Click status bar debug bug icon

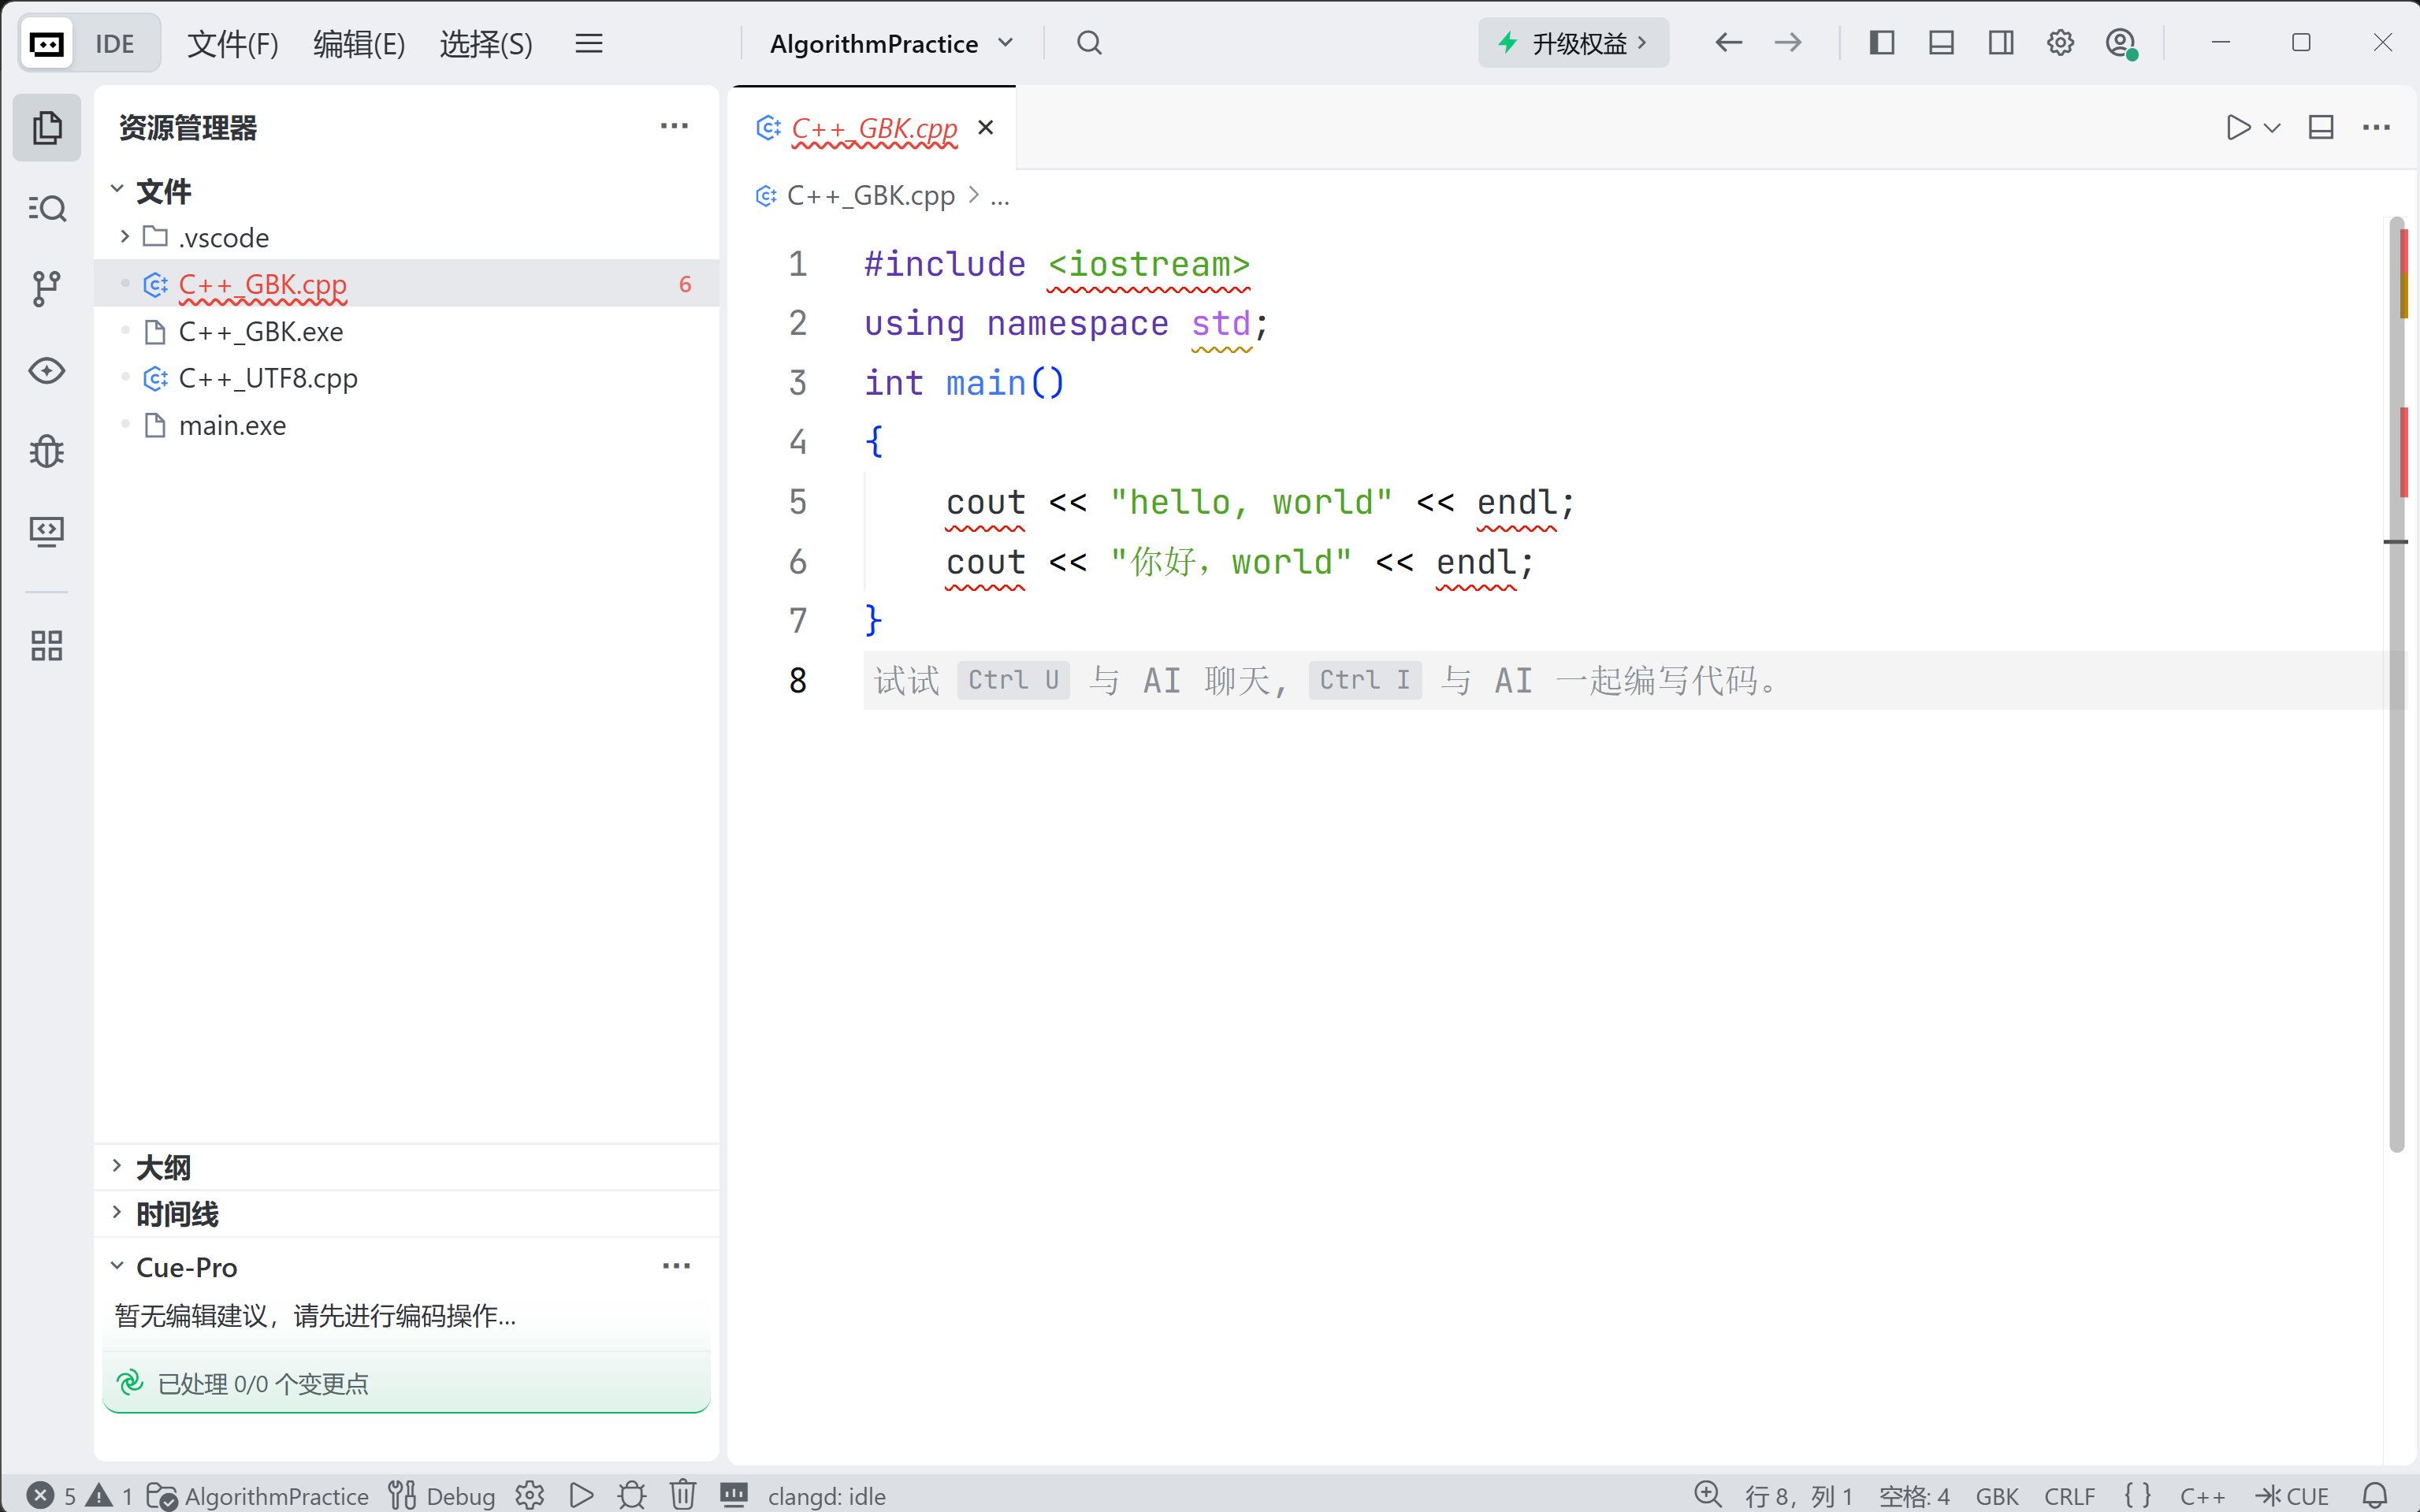[632, 1496]
